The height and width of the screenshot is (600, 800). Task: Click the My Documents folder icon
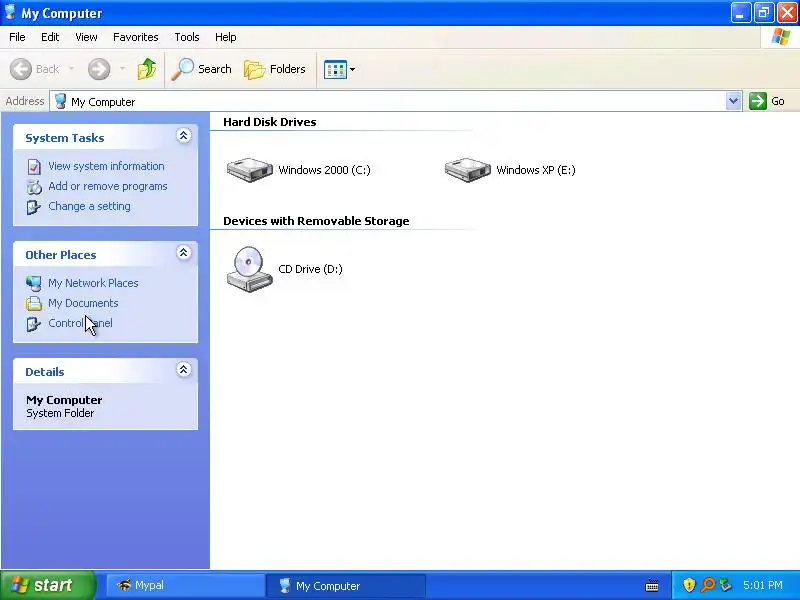34,304
